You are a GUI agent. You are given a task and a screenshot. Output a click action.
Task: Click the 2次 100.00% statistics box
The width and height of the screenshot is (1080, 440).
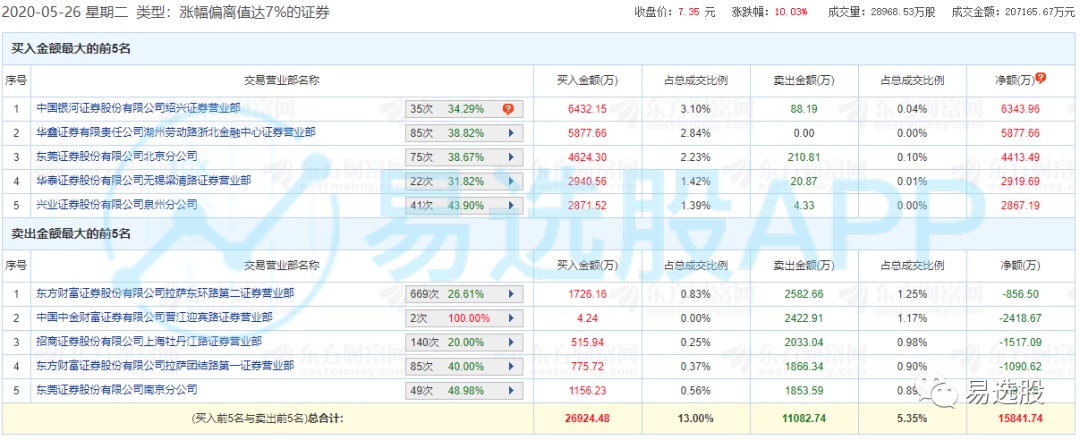[x=464, y=318]
